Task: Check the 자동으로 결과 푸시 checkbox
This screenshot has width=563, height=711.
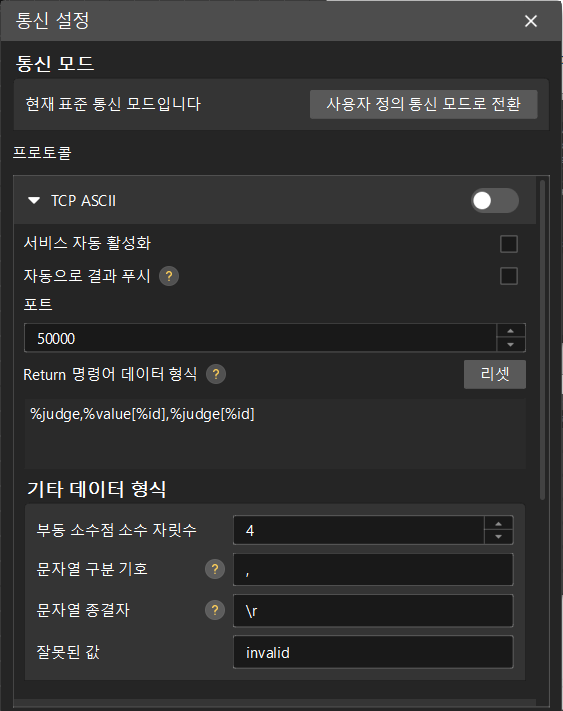Action: click(x=509, y=276)
